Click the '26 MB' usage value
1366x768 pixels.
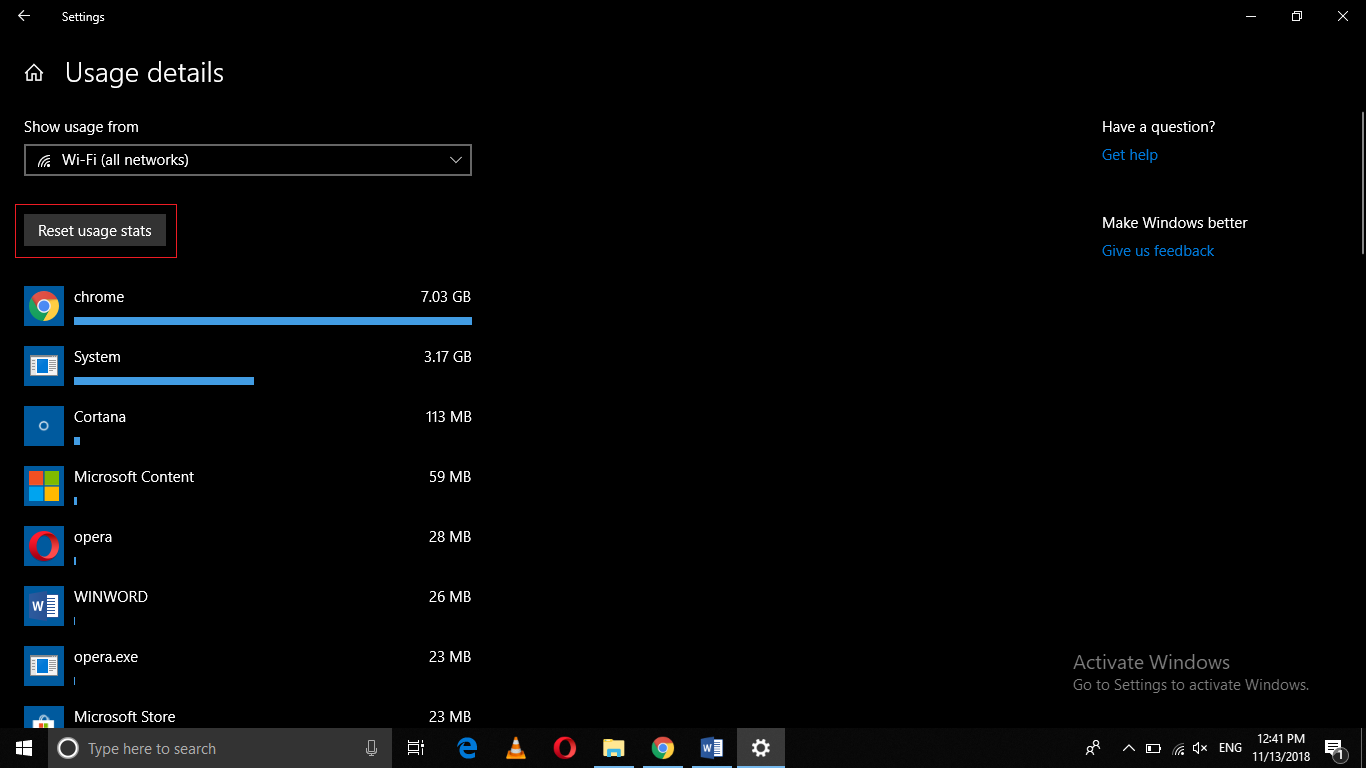click(450, 597)
